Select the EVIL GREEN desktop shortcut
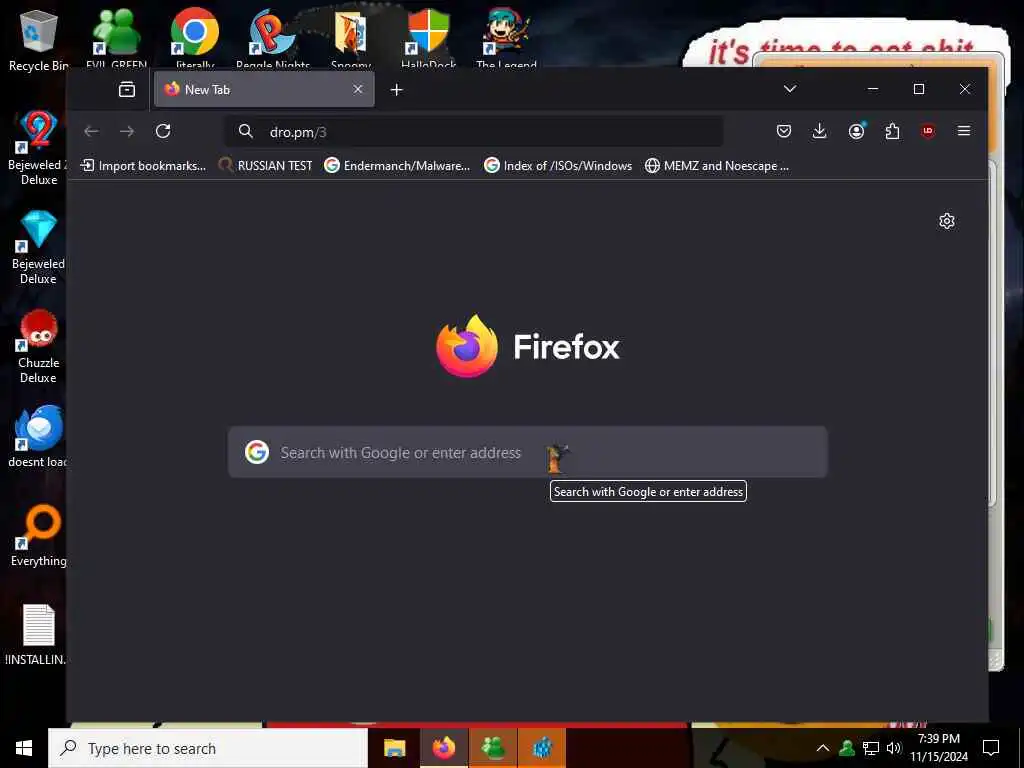This screenshot has height=768, width=1024. [116, 39]
